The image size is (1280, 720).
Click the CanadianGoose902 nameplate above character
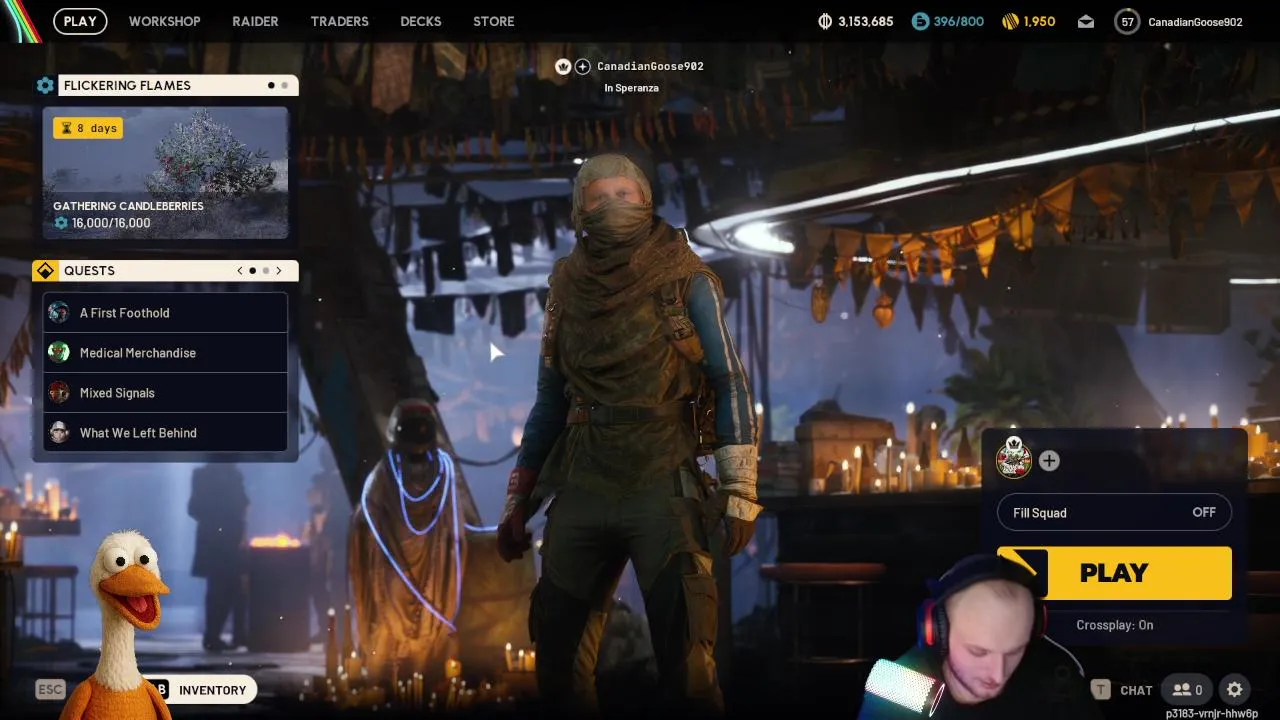click(650, 66)
